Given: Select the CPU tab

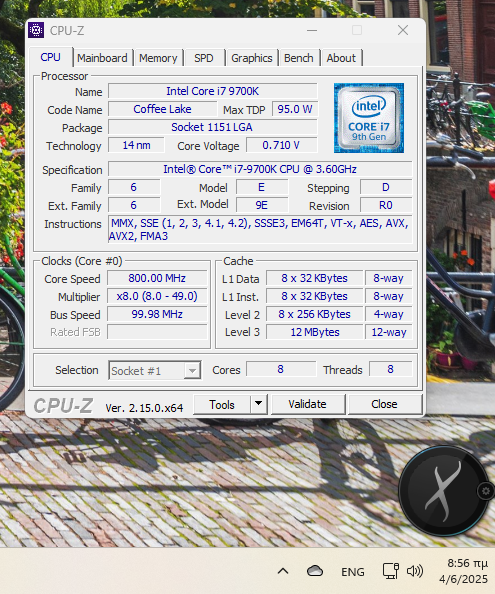Looking at the screenshot, I should coord(50,57).
